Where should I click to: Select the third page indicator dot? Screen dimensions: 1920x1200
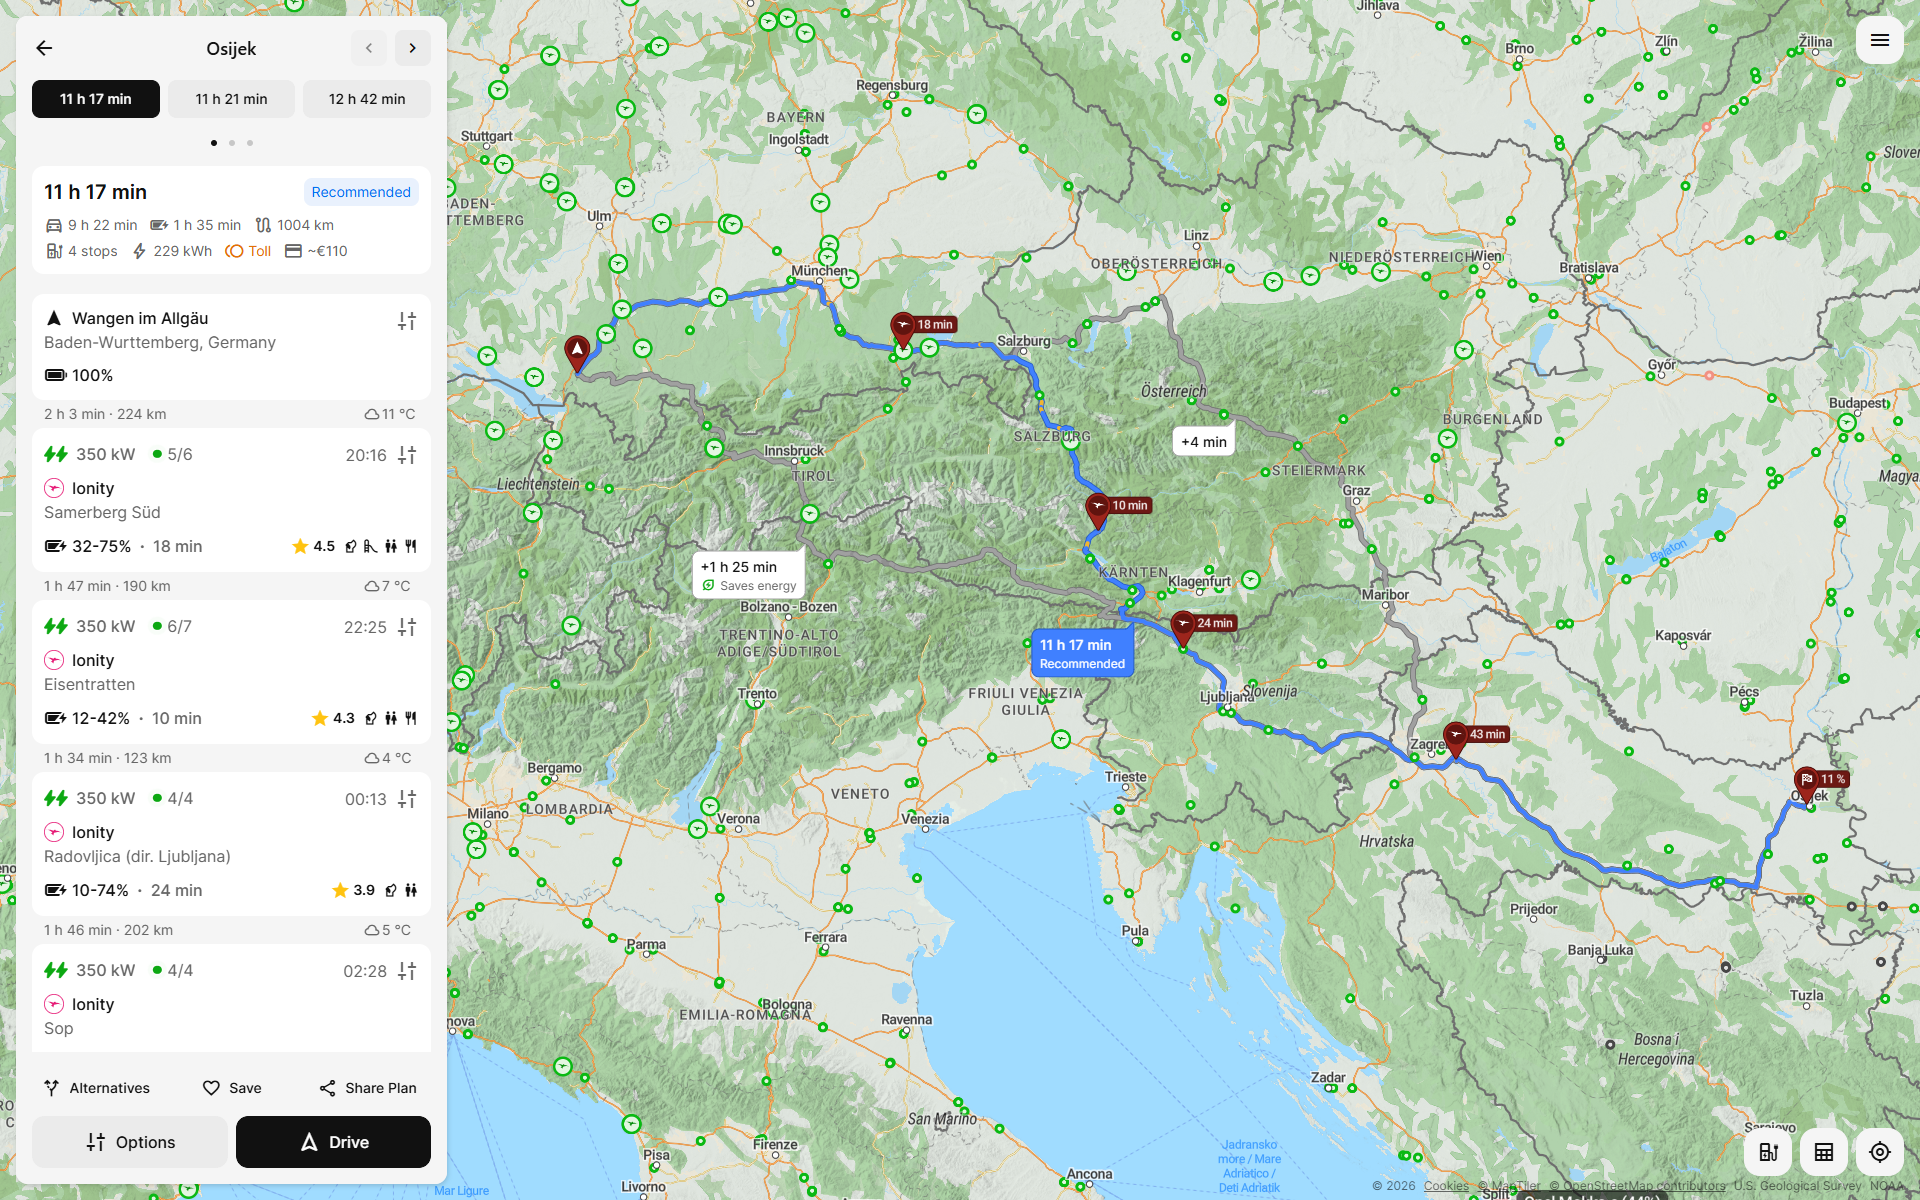[x=250, y=143]
